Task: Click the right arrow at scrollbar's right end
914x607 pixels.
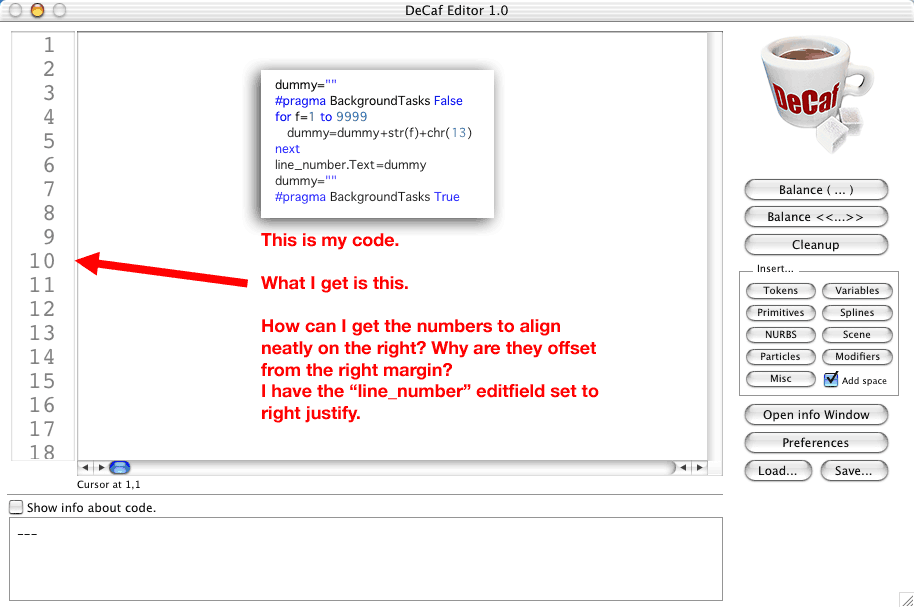Action: tap(700, 467)
